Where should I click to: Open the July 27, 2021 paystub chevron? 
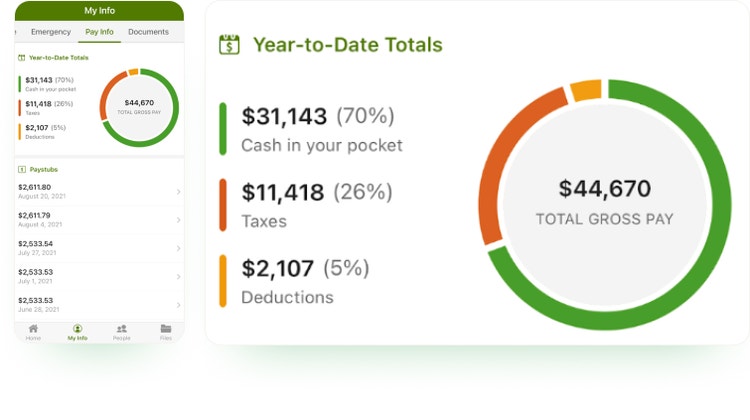(178, 248)
